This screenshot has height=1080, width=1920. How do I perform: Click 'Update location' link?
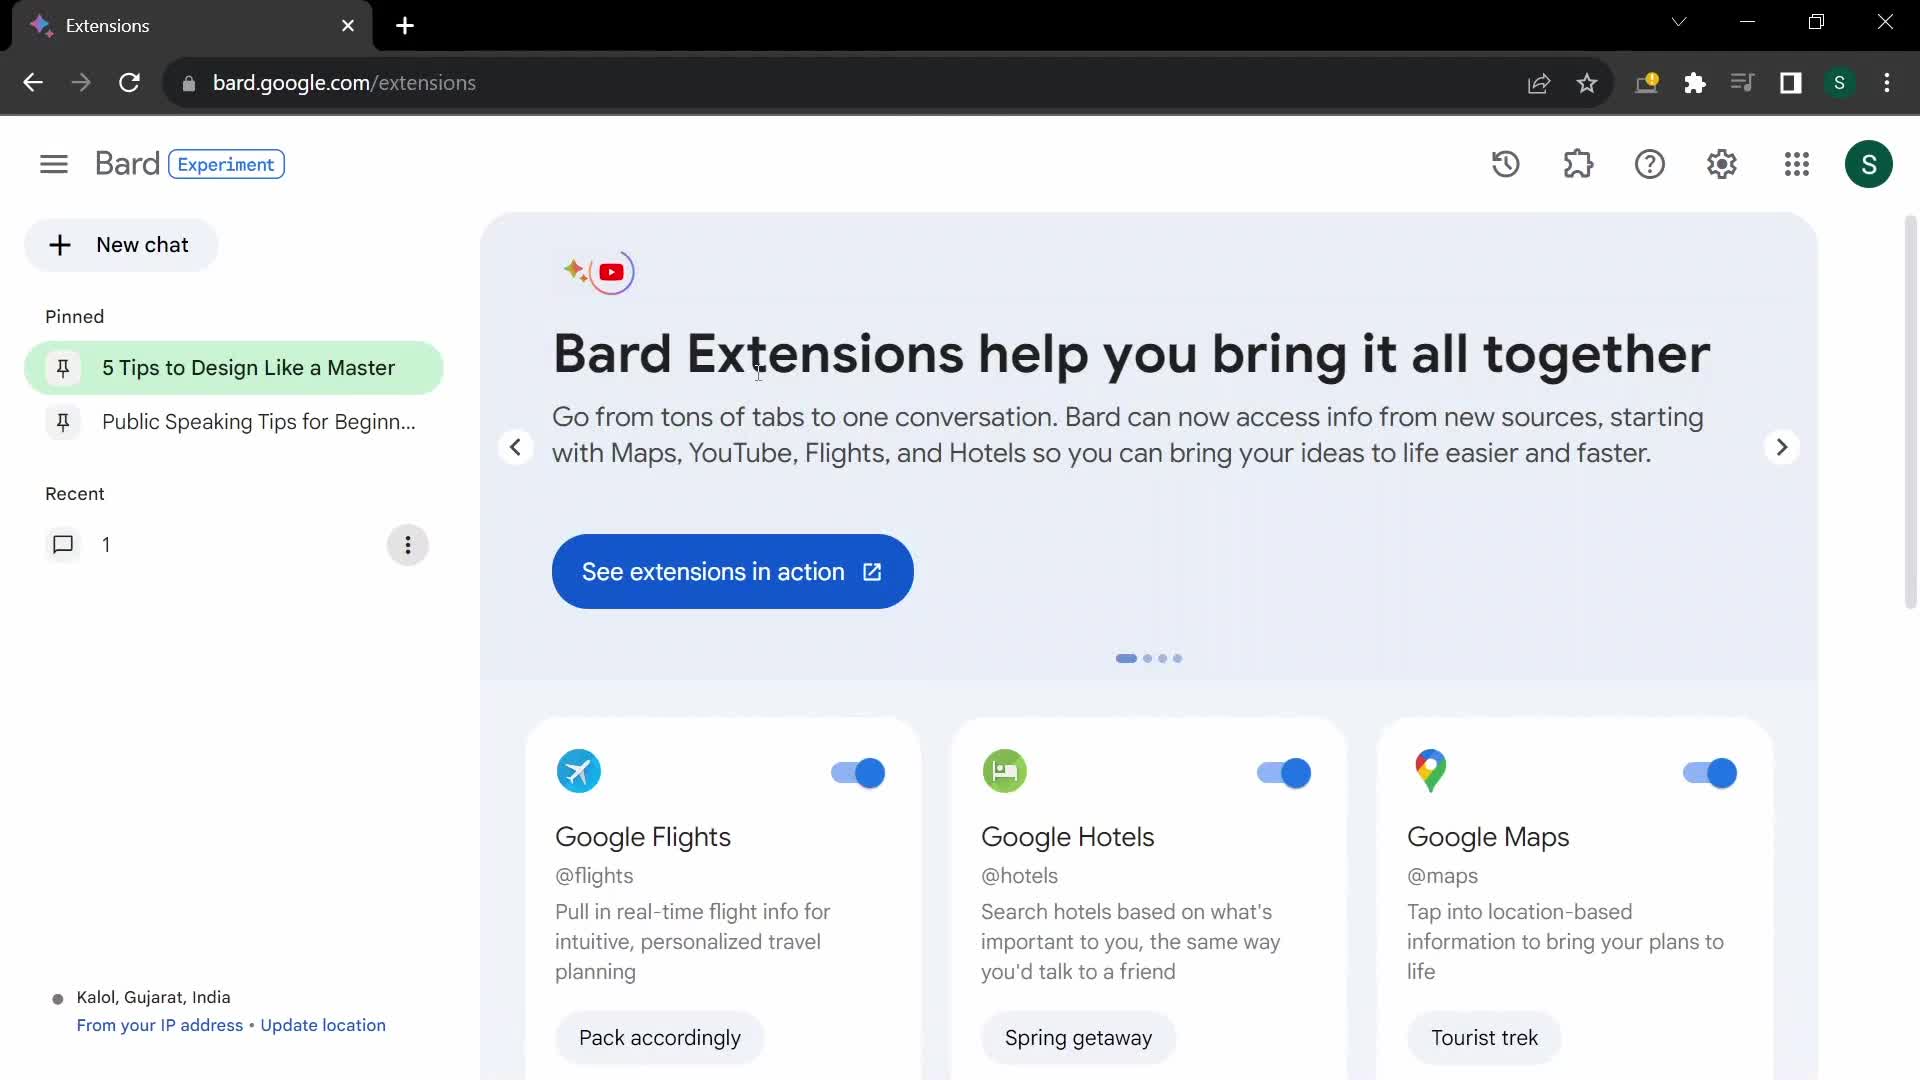[323, 1025]
